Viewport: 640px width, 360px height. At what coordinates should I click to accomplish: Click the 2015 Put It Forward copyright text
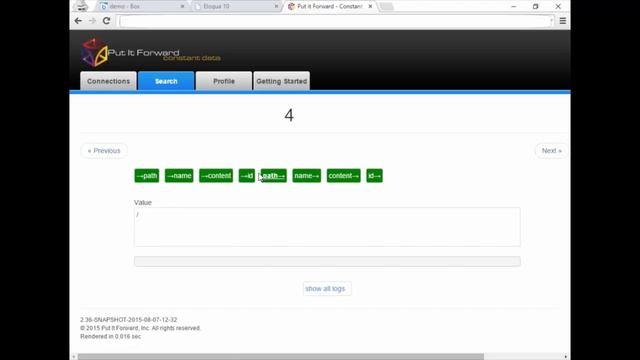pos(140,328)
